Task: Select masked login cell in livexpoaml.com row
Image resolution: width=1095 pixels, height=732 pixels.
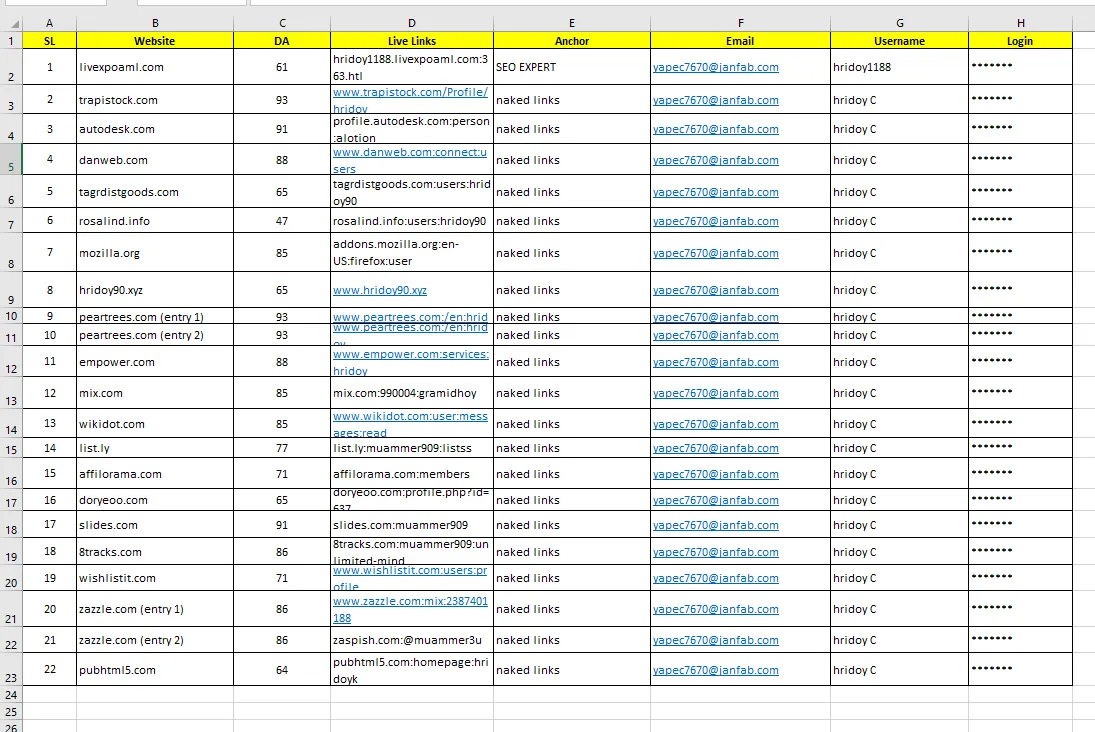Action: point(1020,67)
